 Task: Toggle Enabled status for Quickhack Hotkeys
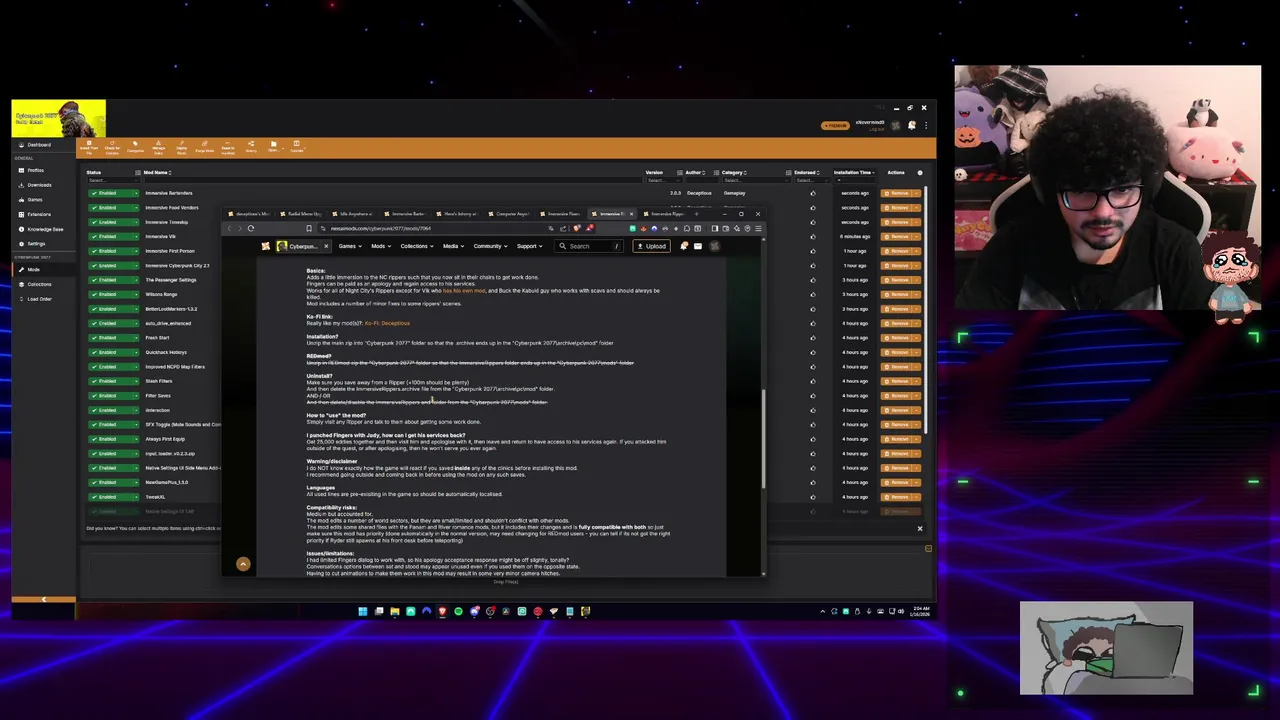[110, 352]
